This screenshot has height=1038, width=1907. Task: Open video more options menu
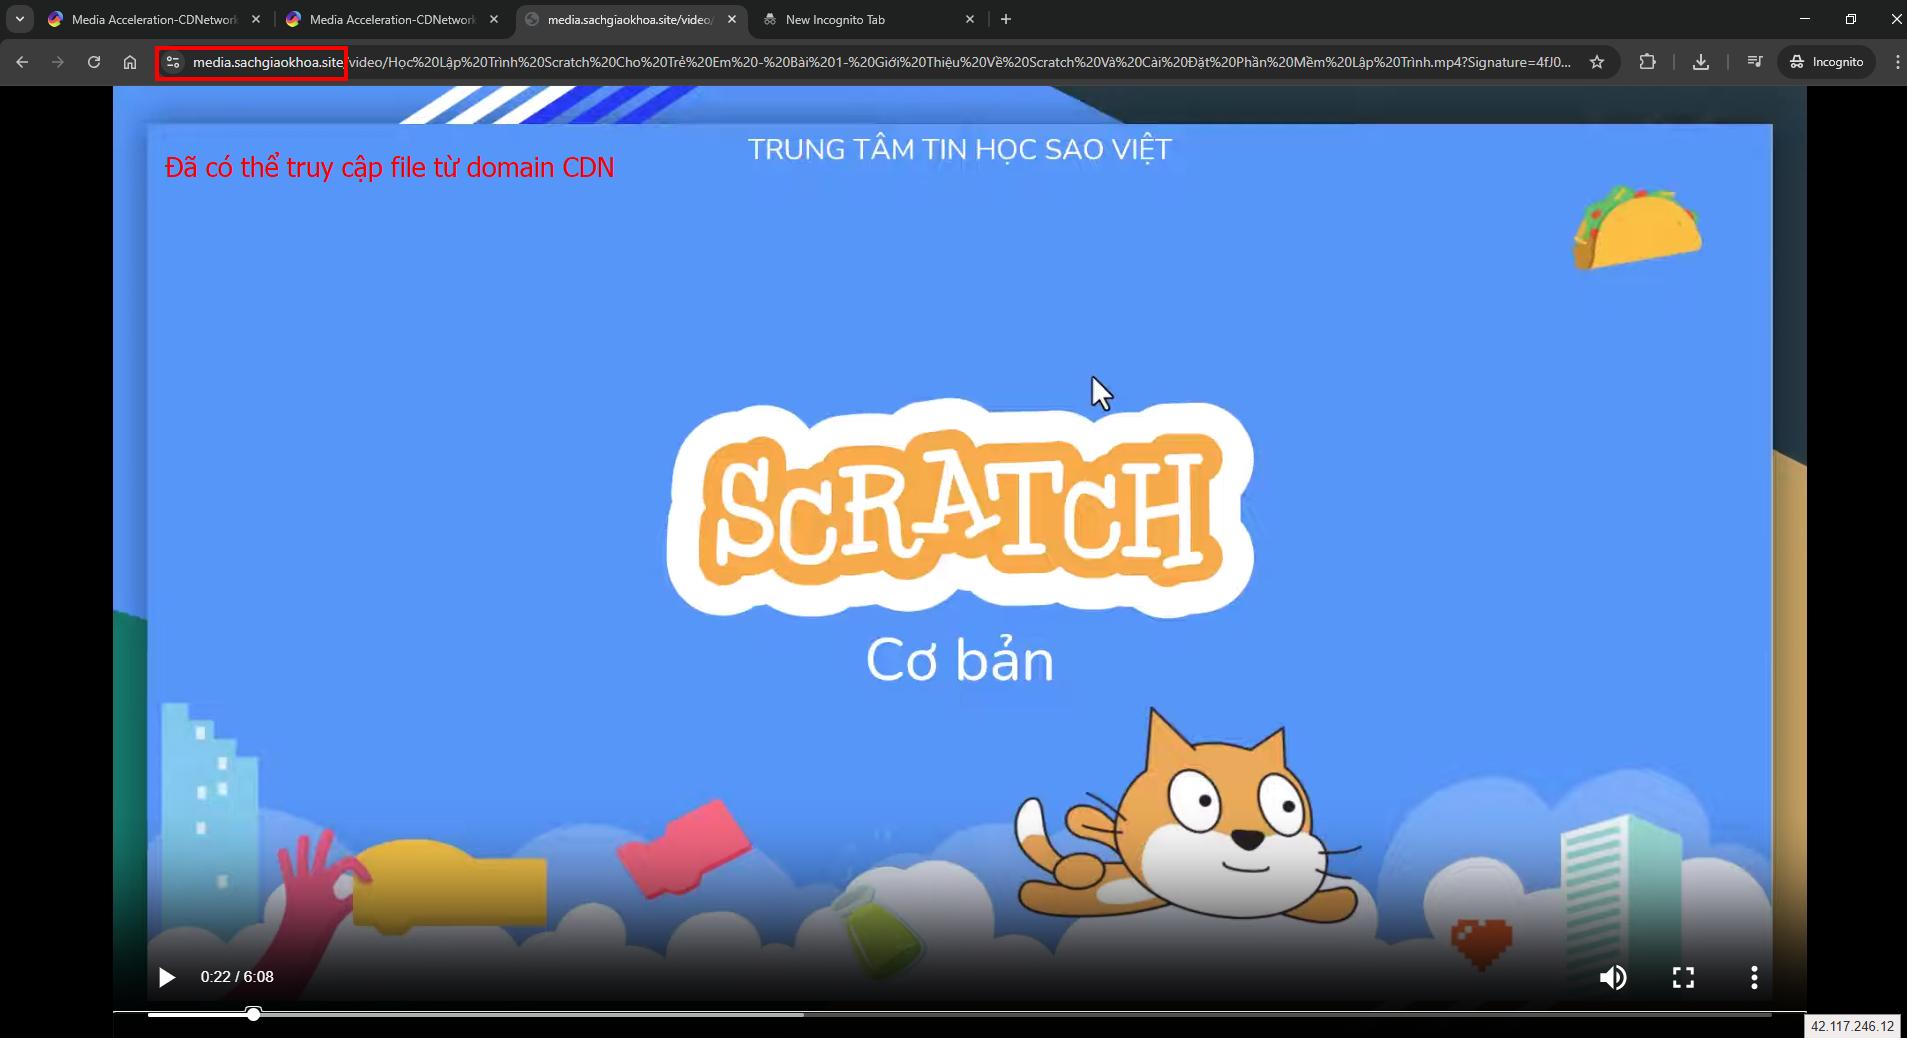[x=1753, y=977]
